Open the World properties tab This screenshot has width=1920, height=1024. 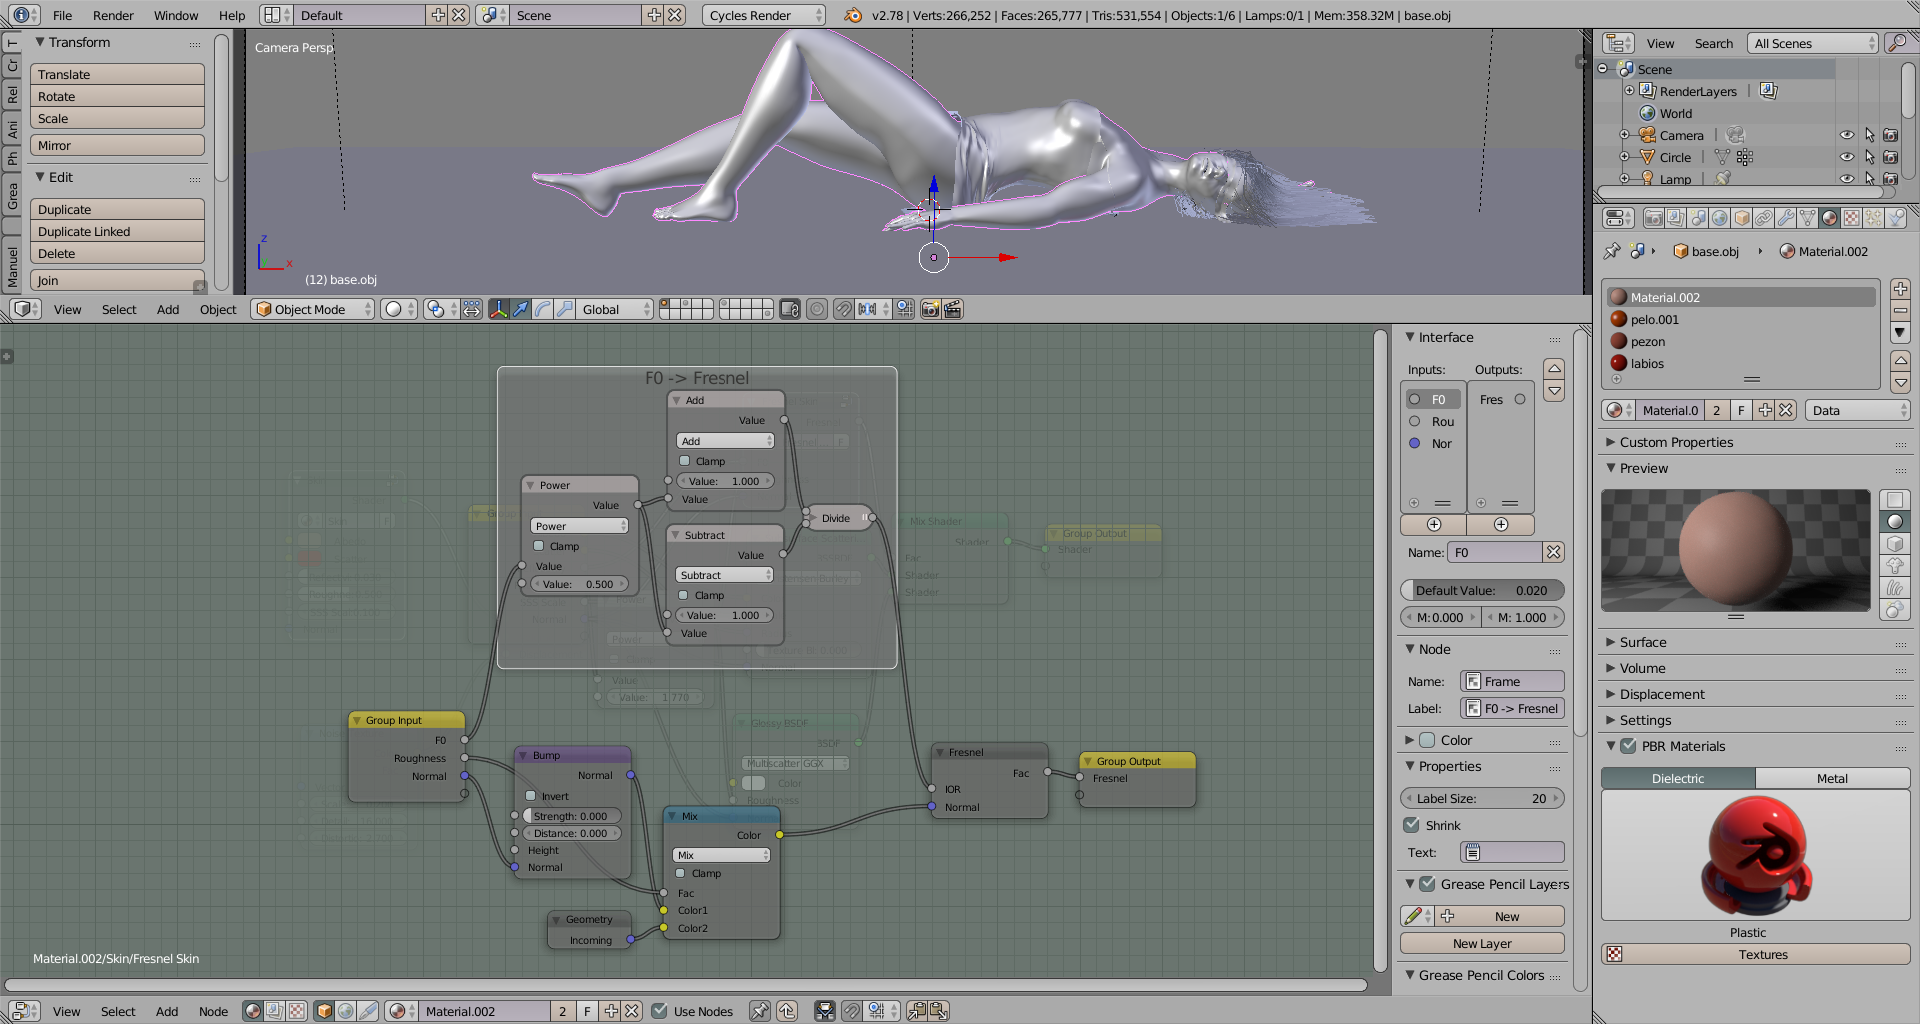click(1719, 218)
